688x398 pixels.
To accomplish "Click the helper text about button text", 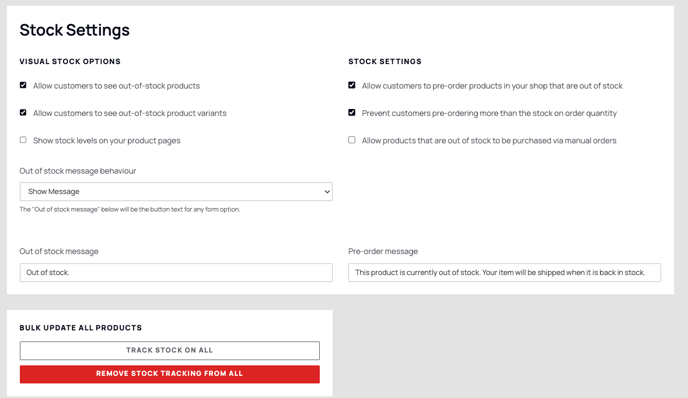I will [x=129, y=209].
